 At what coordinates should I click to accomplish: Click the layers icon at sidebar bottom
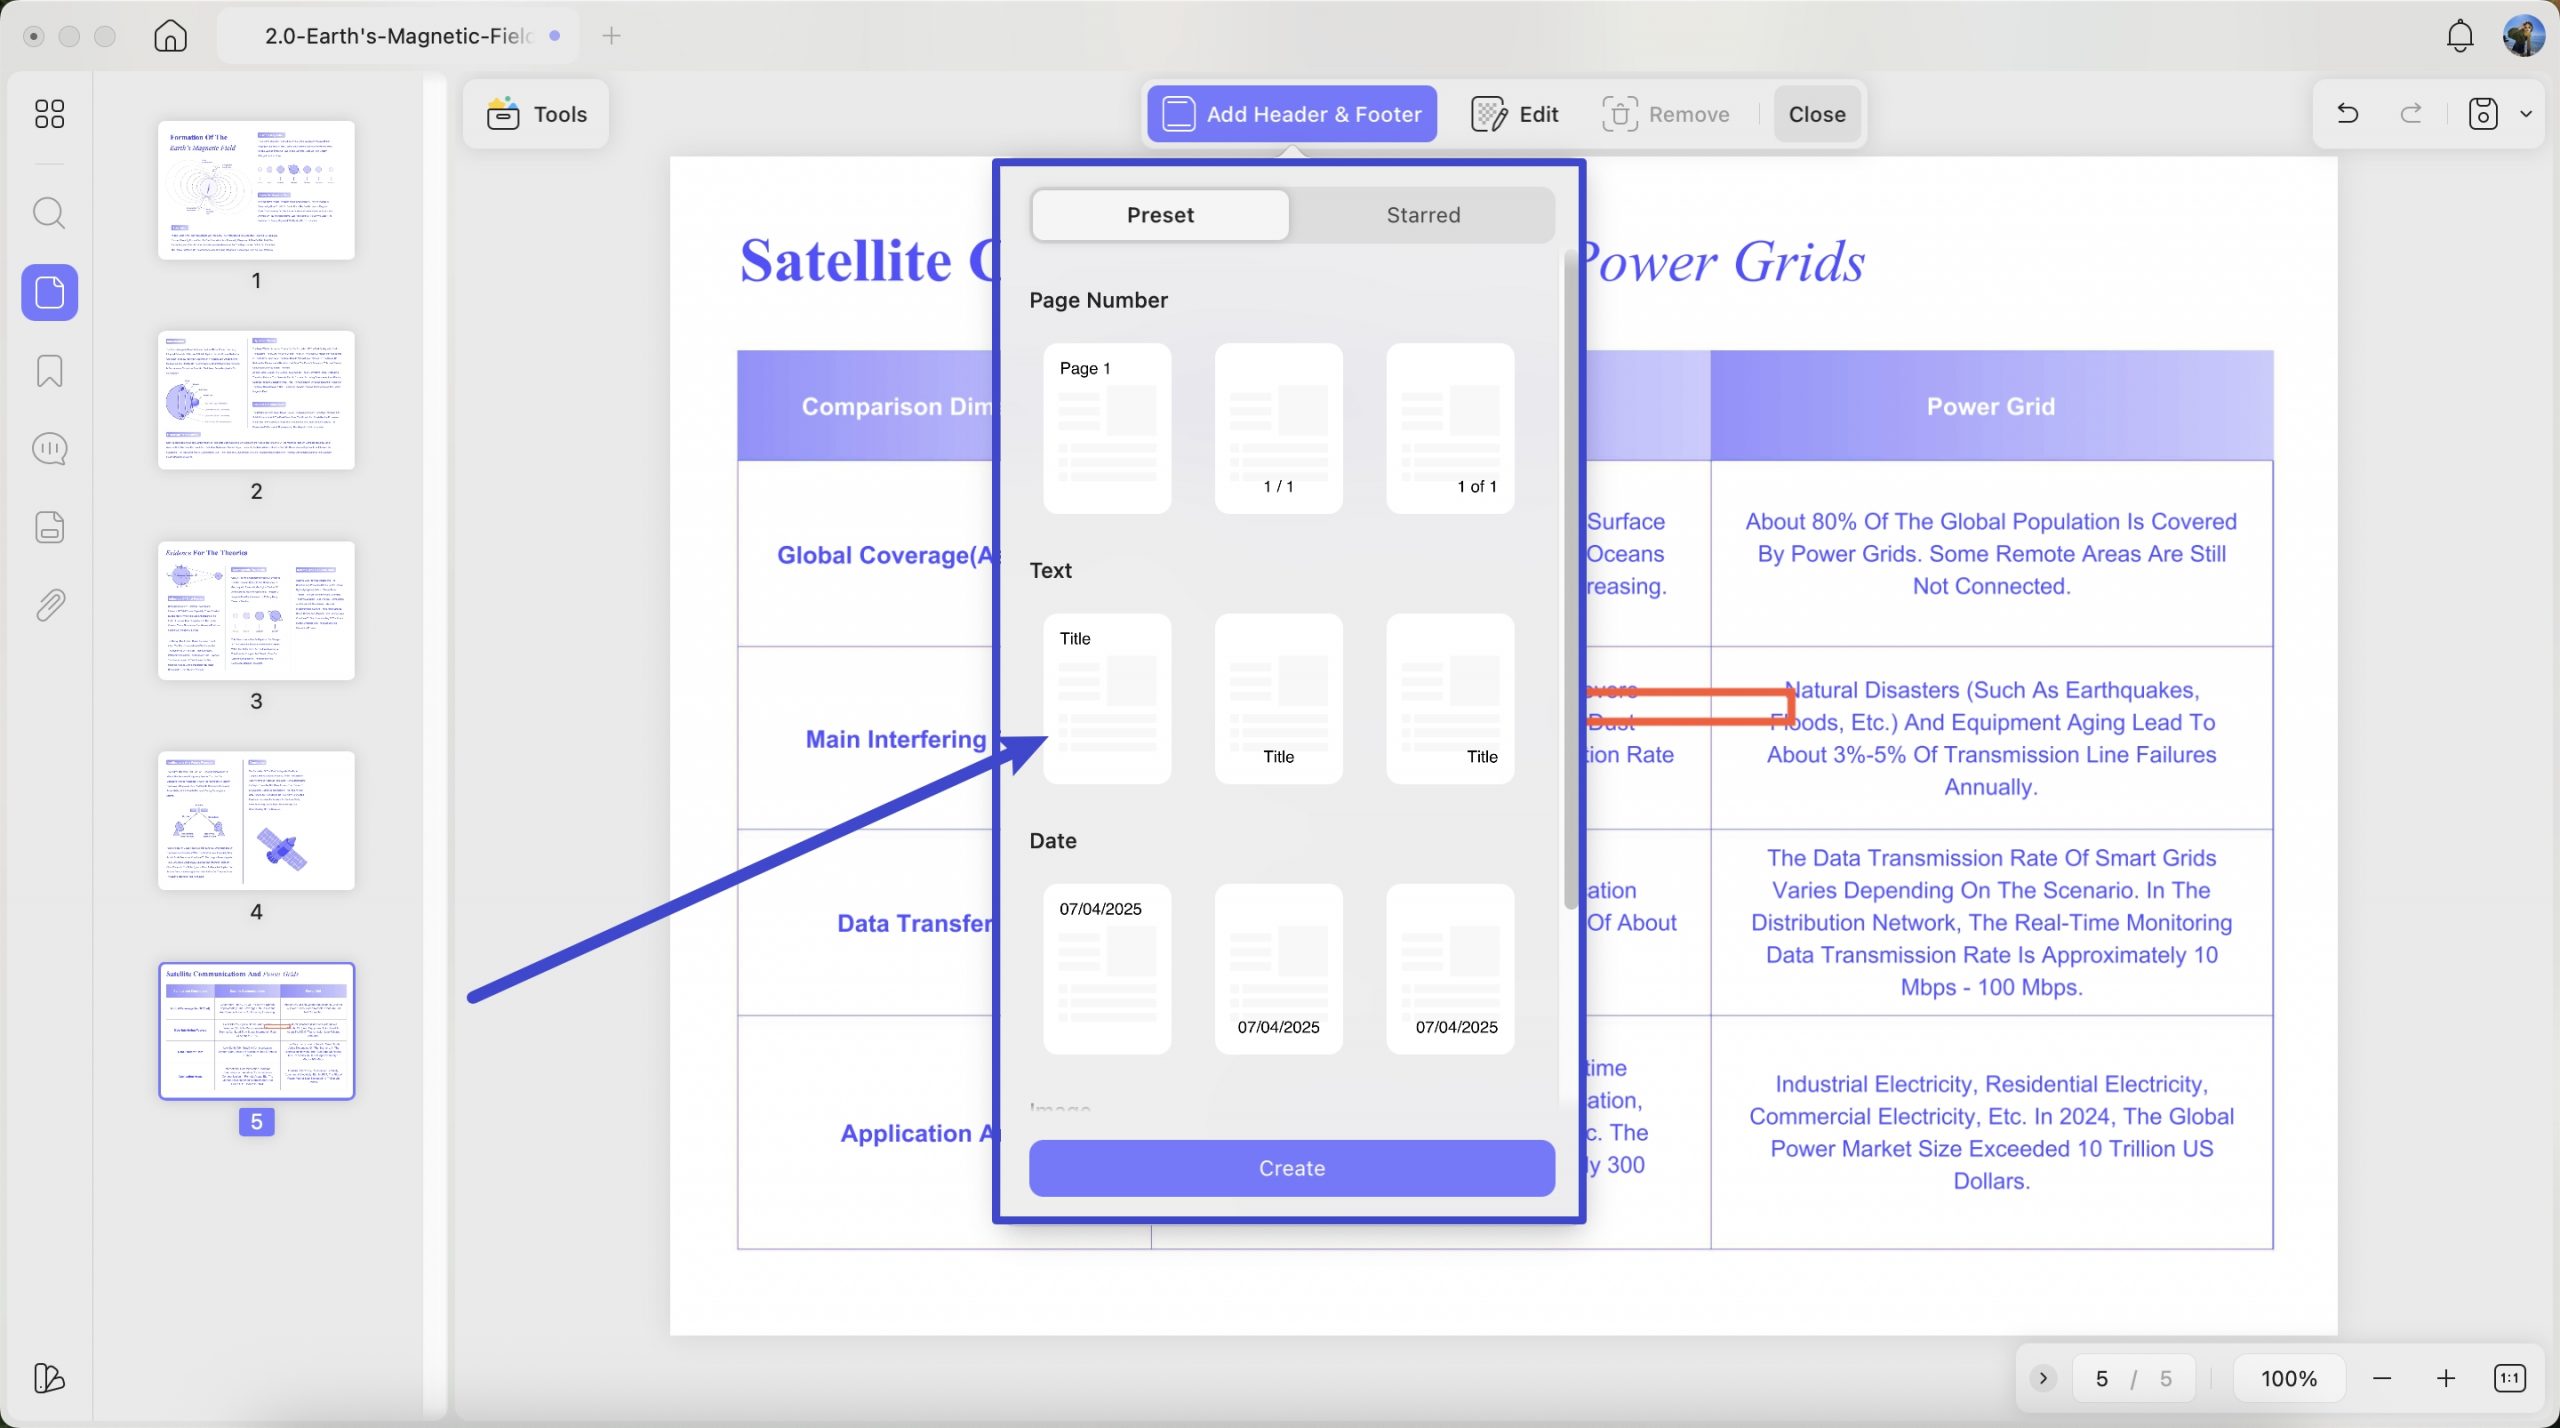49,1379
